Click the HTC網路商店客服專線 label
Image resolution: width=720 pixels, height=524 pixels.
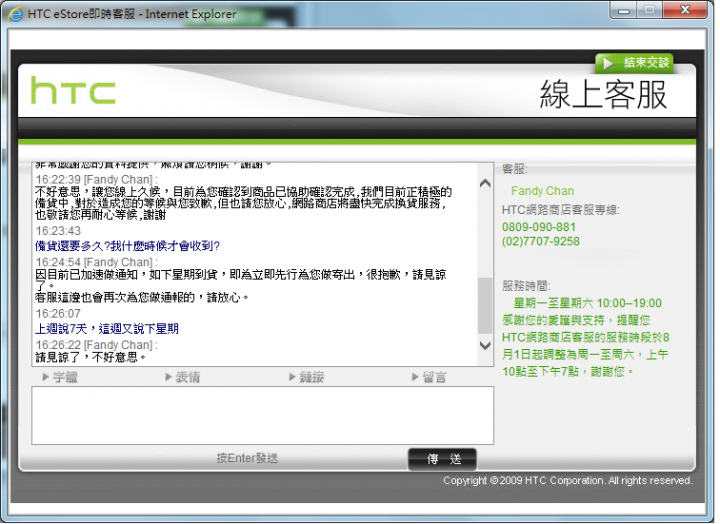click(561, 210)
